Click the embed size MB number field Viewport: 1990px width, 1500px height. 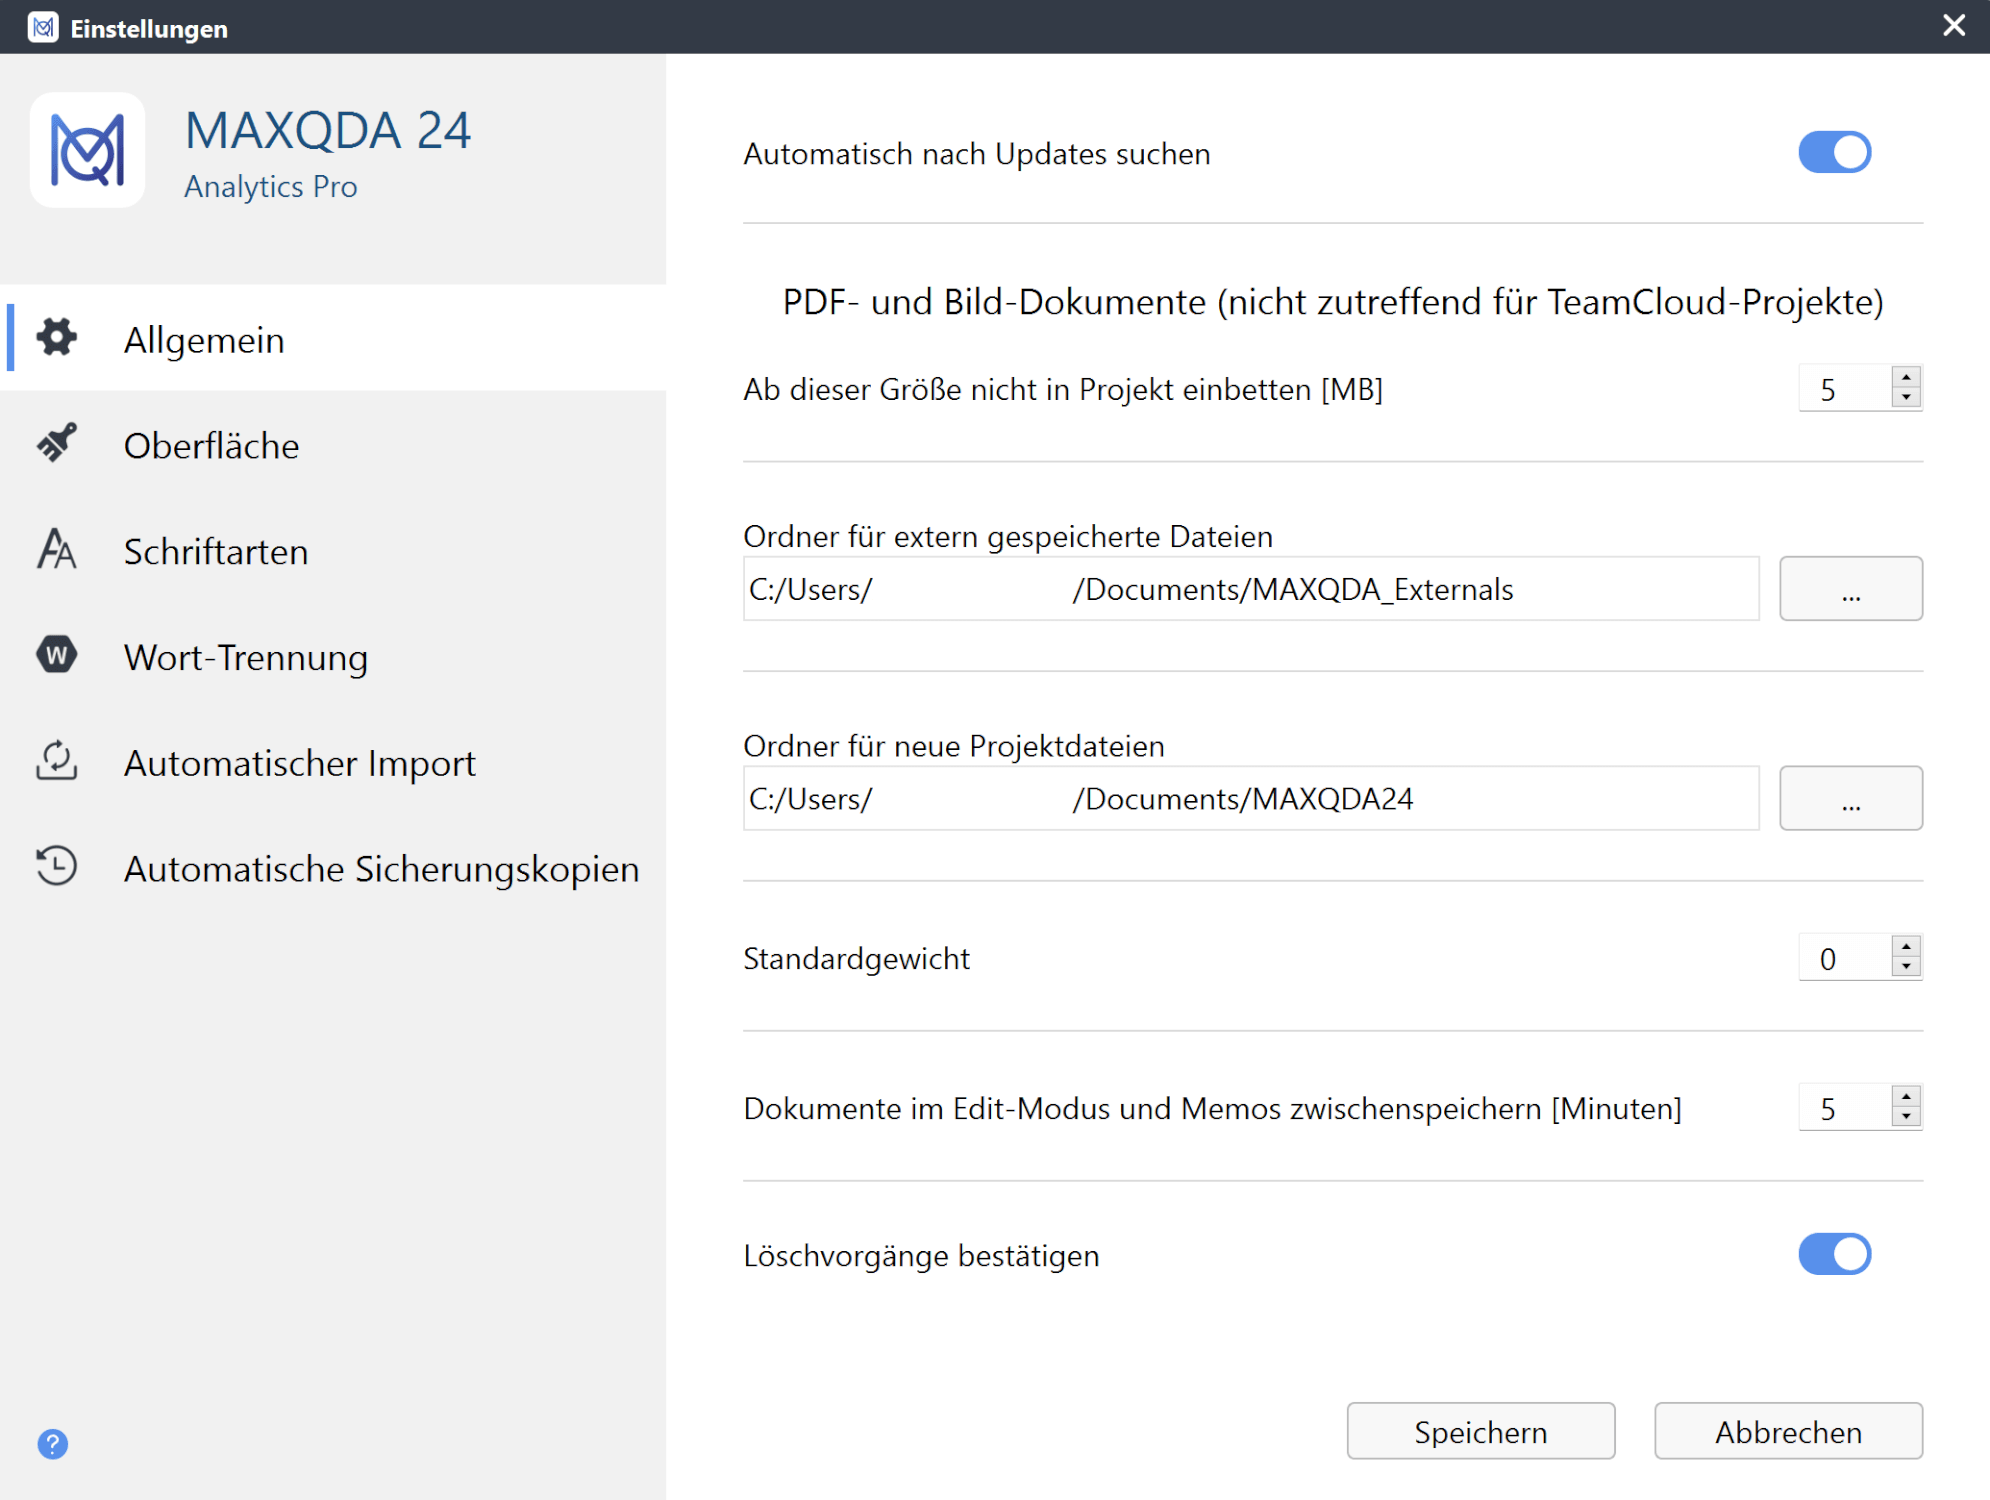(x=1846, y=389)
